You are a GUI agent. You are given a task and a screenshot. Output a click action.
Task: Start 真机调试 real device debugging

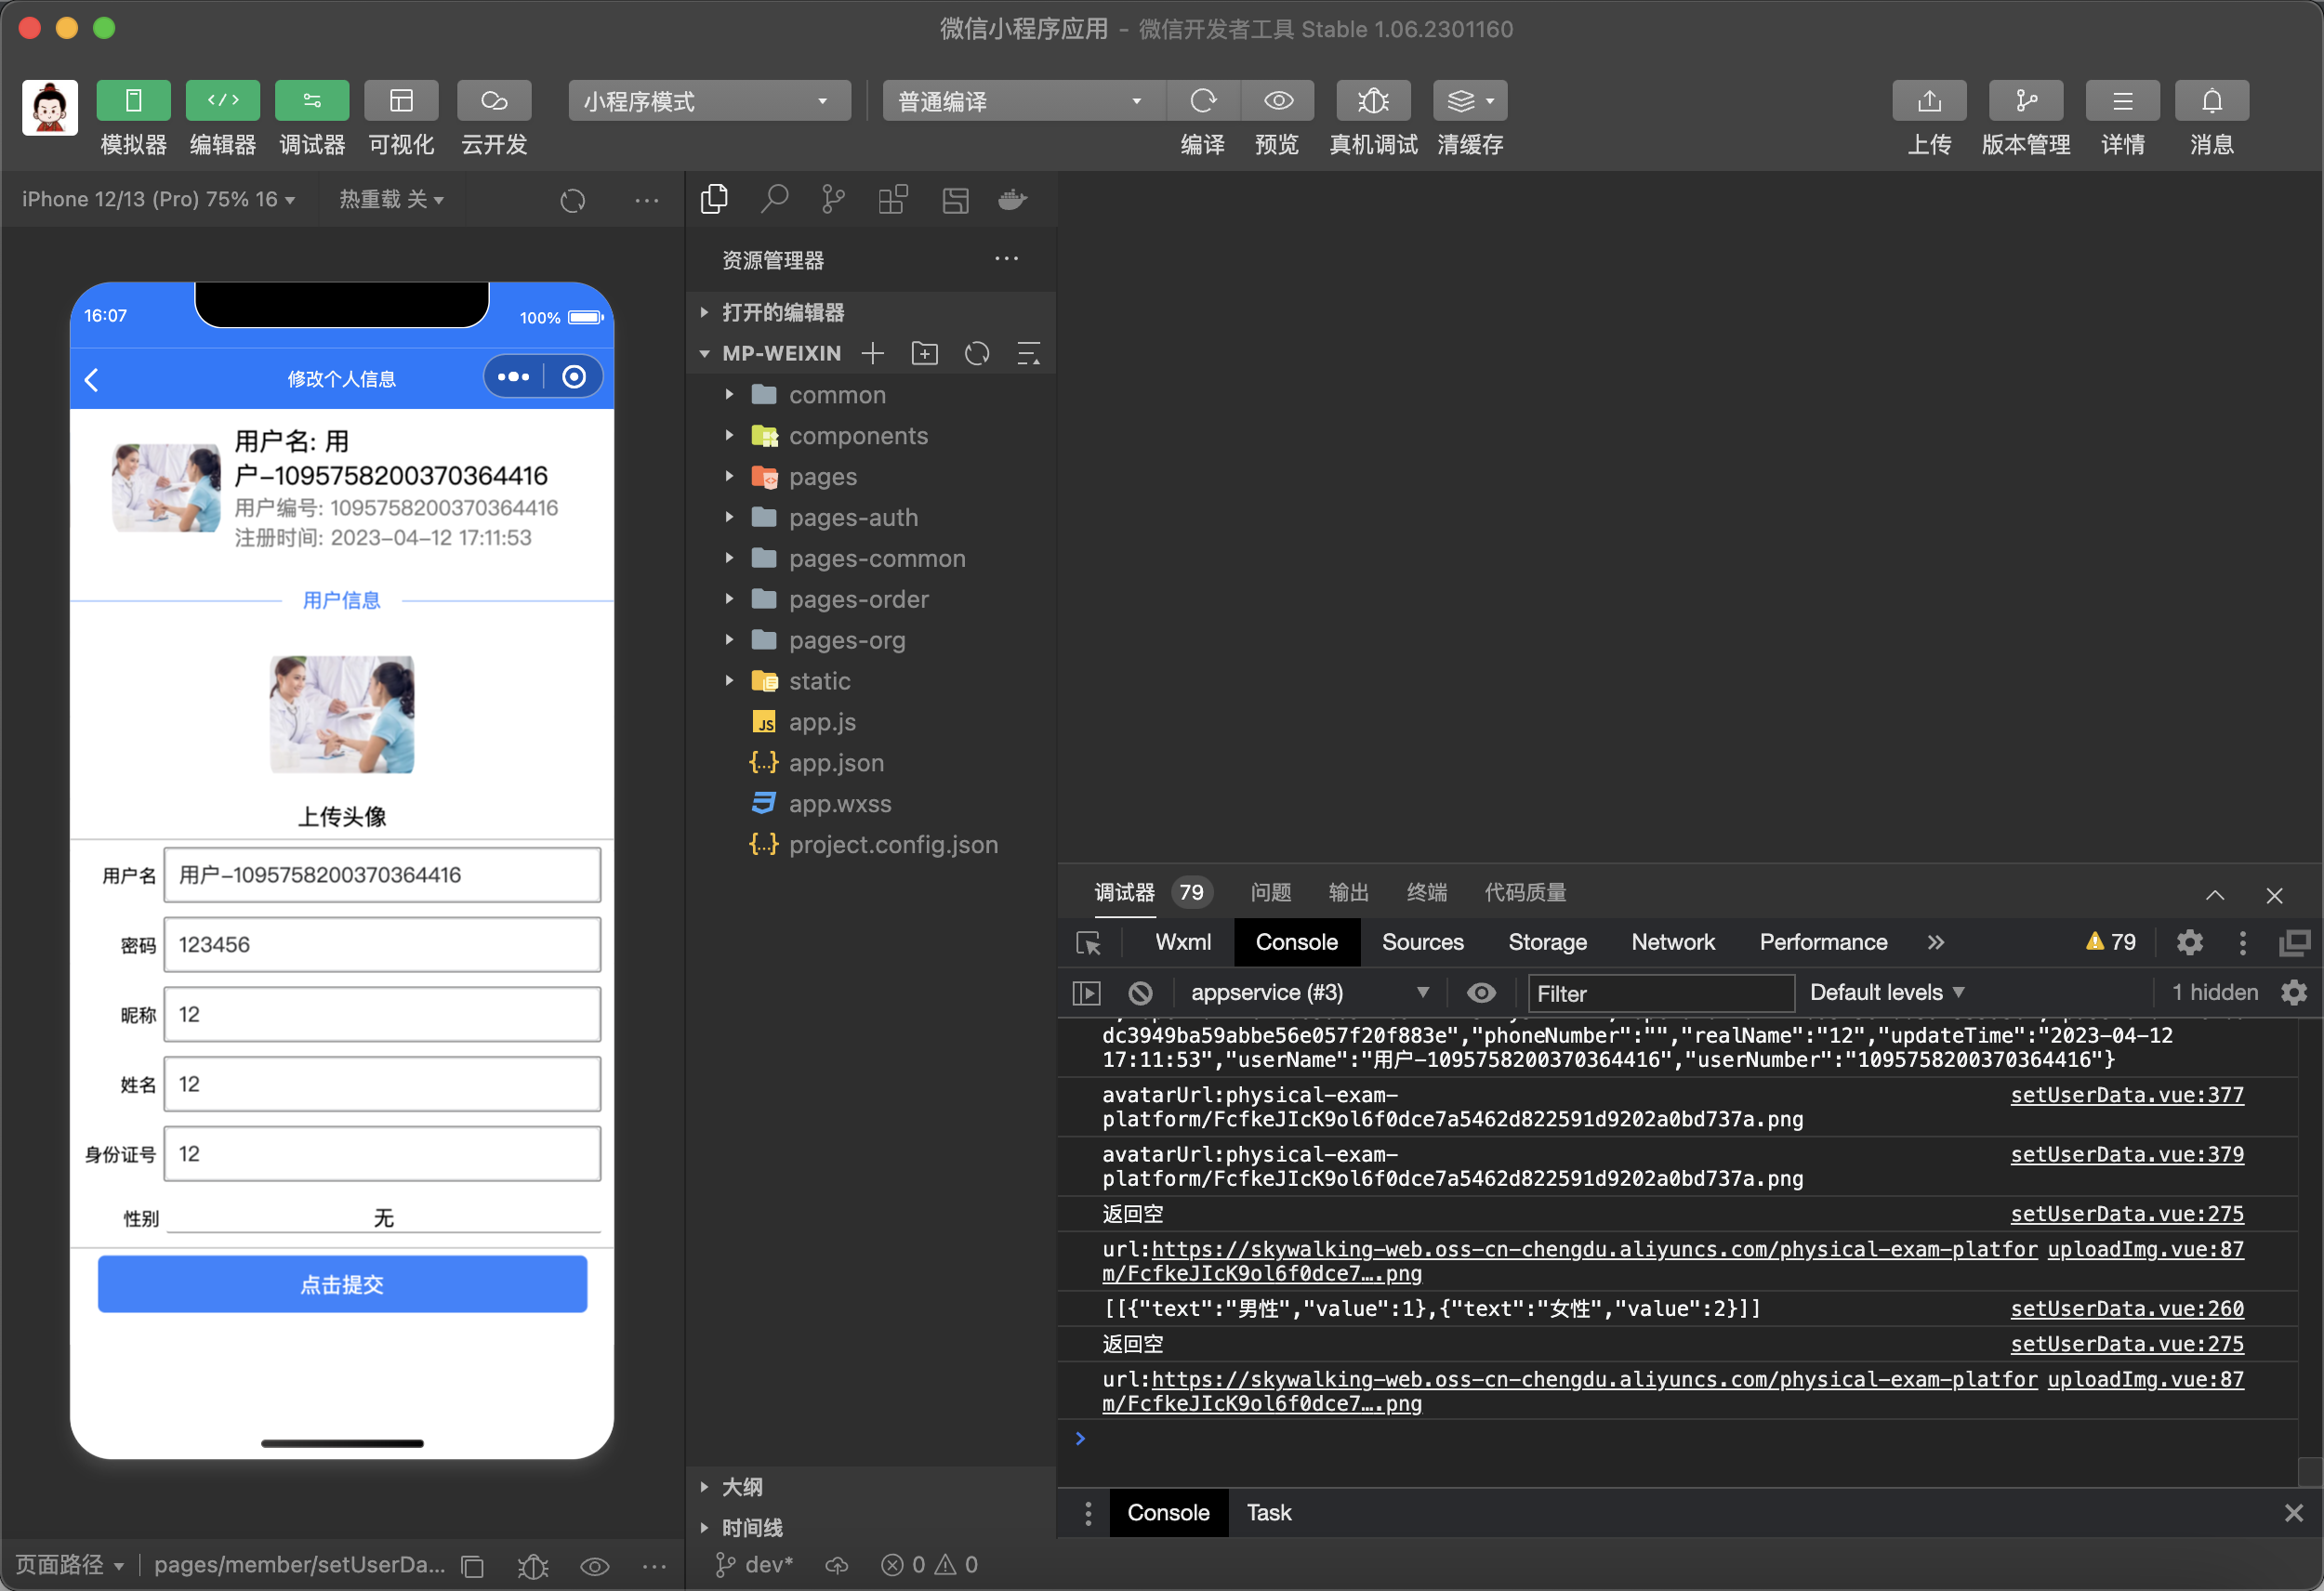1373,100
